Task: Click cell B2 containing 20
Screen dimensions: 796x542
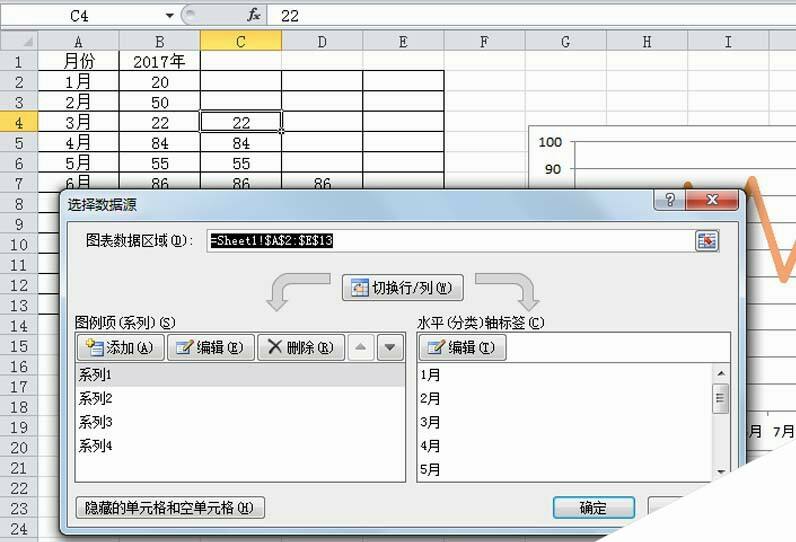Action: click(159, 82)
